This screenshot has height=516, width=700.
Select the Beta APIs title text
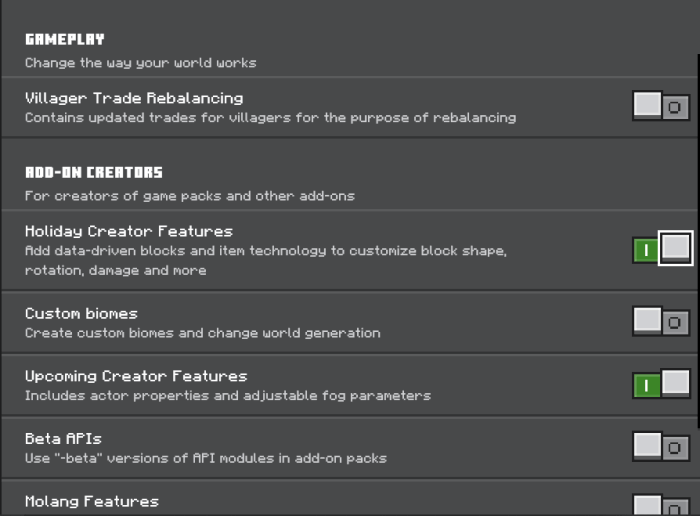point(63,439)
